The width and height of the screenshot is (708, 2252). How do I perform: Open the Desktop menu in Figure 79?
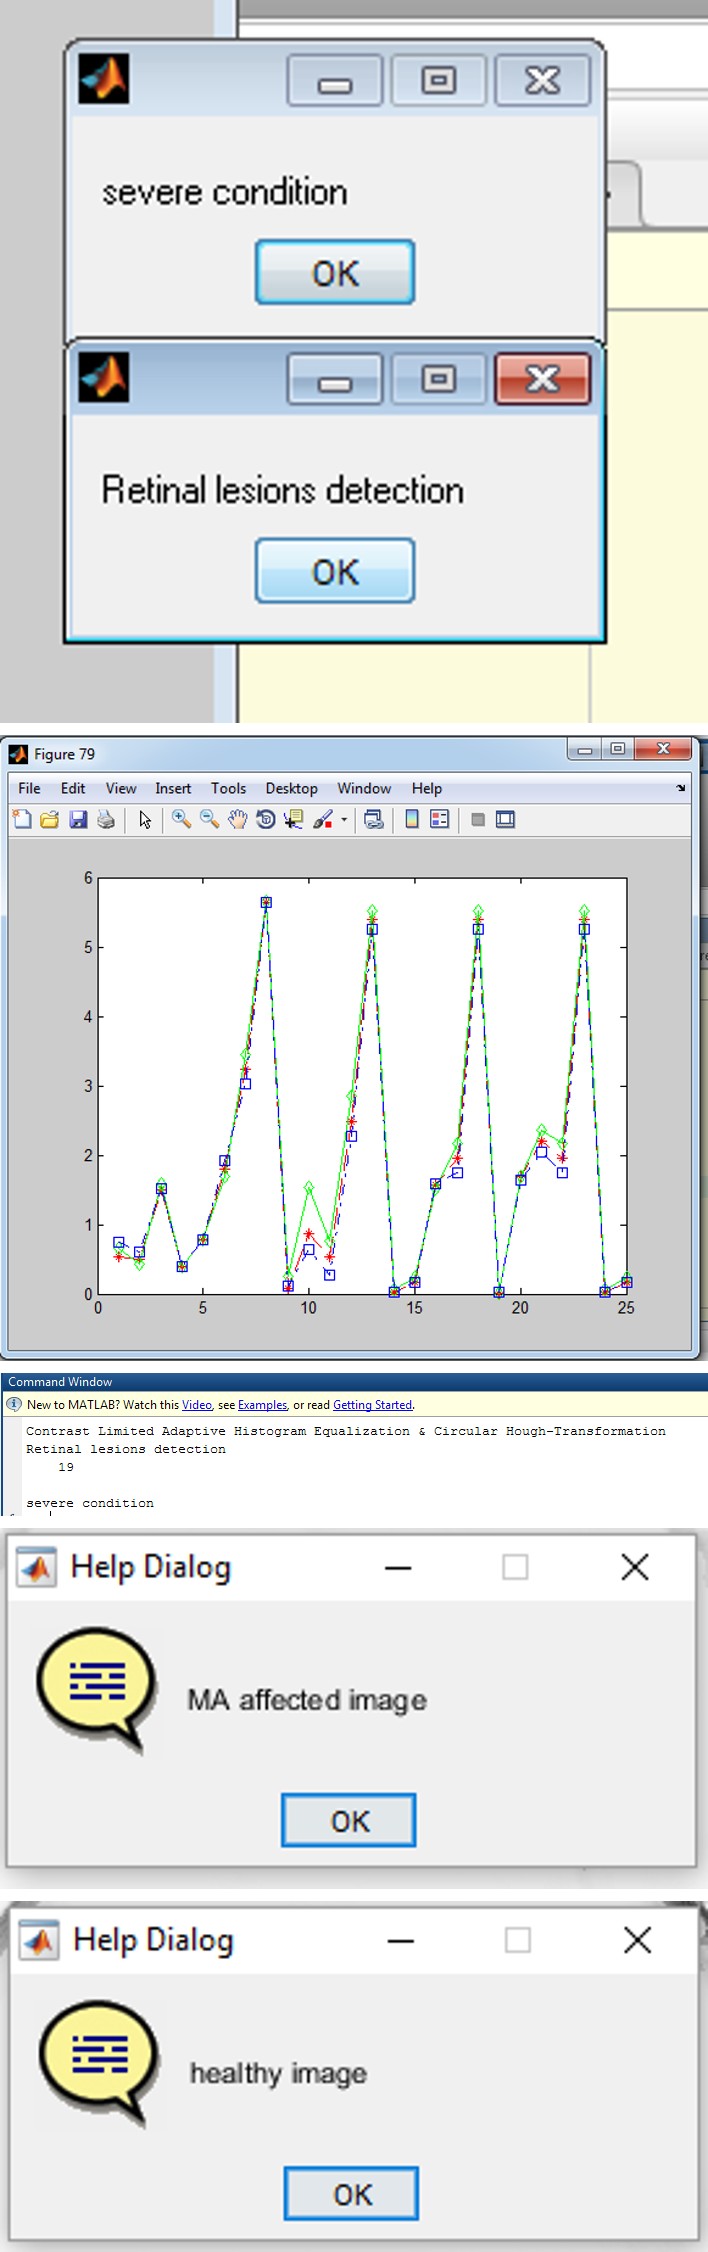point(291,788)
